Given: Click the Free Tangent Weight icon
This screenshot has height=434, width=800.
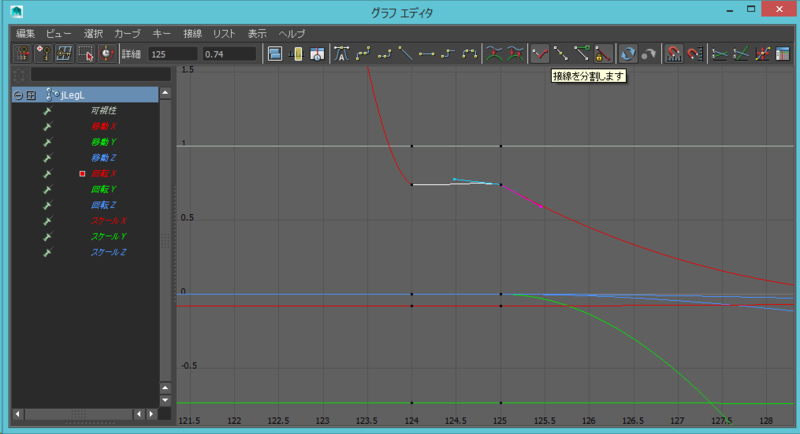Looking at the screenshot, I should (582, 54).
